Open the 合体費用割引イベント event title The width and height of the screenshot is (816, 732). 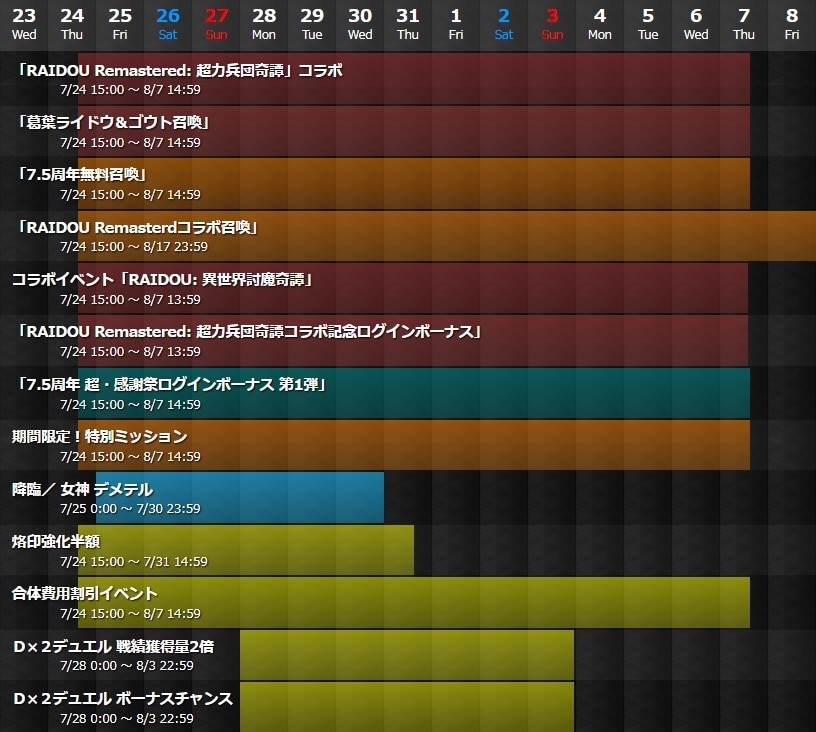[85, 594]
